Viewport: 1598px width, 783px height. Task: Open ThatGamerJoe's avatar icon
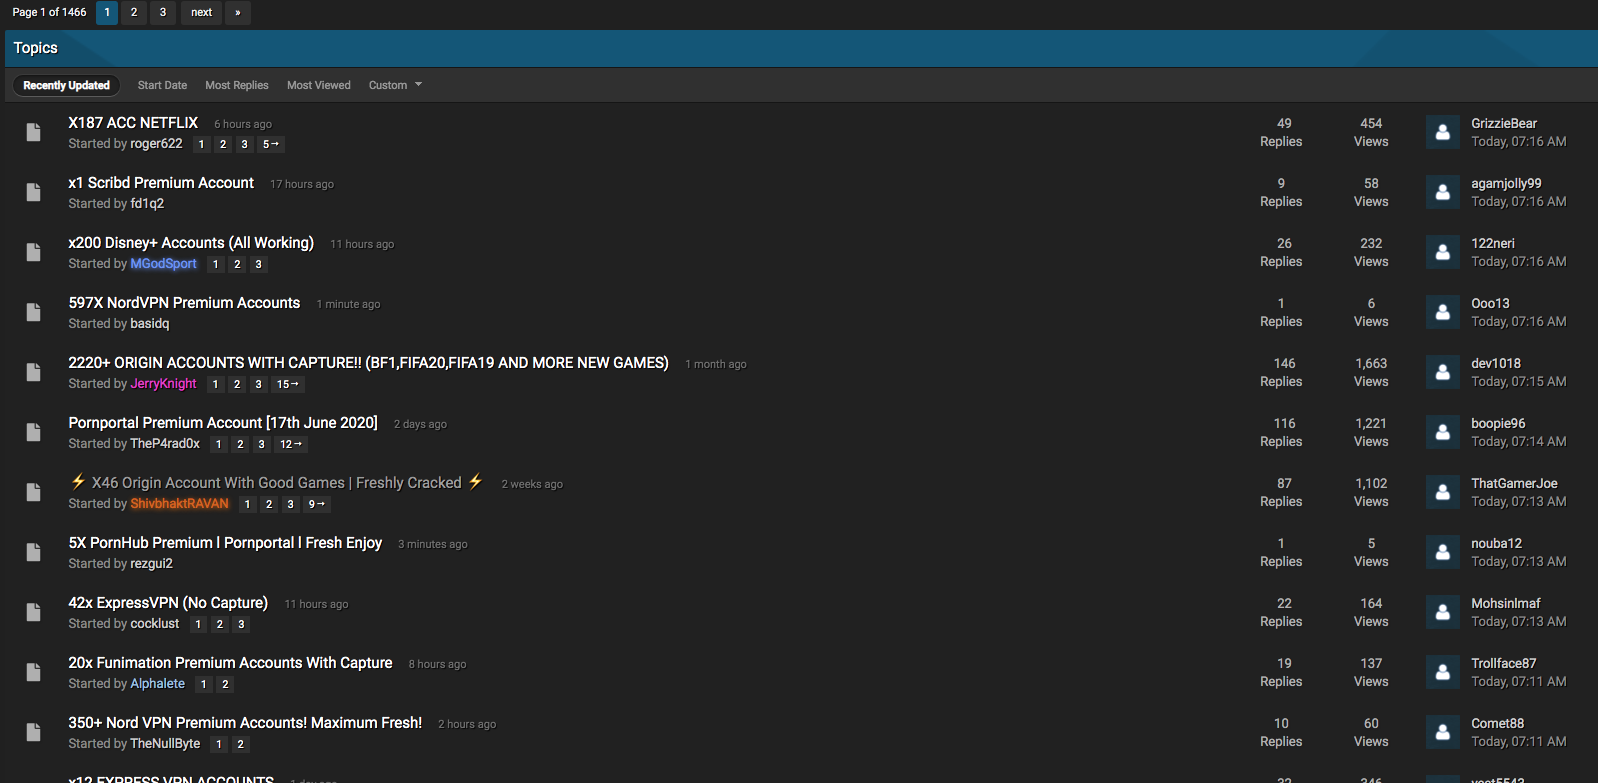tap(1442, 492)
